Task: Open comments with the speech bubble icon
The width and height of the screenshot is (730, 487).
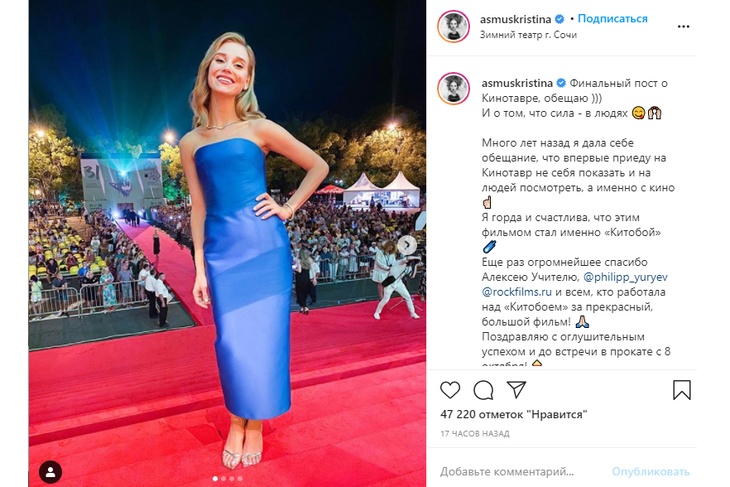Action: click(x=483, y=390)
